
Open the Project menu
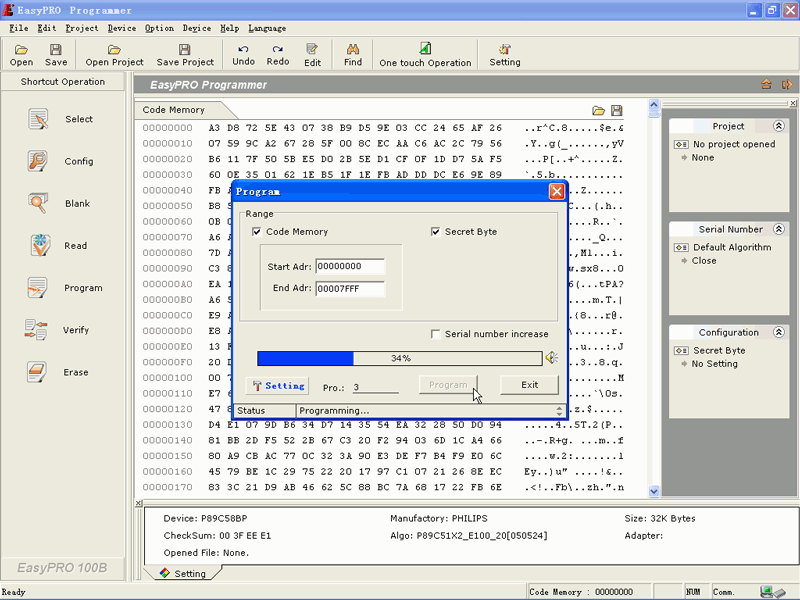(81, 28)
